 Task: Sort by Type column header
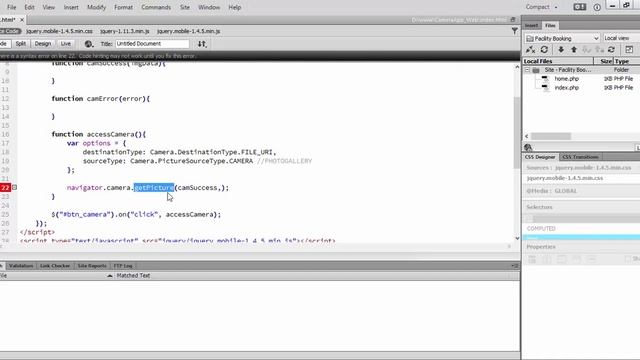(x=627, y=61)
